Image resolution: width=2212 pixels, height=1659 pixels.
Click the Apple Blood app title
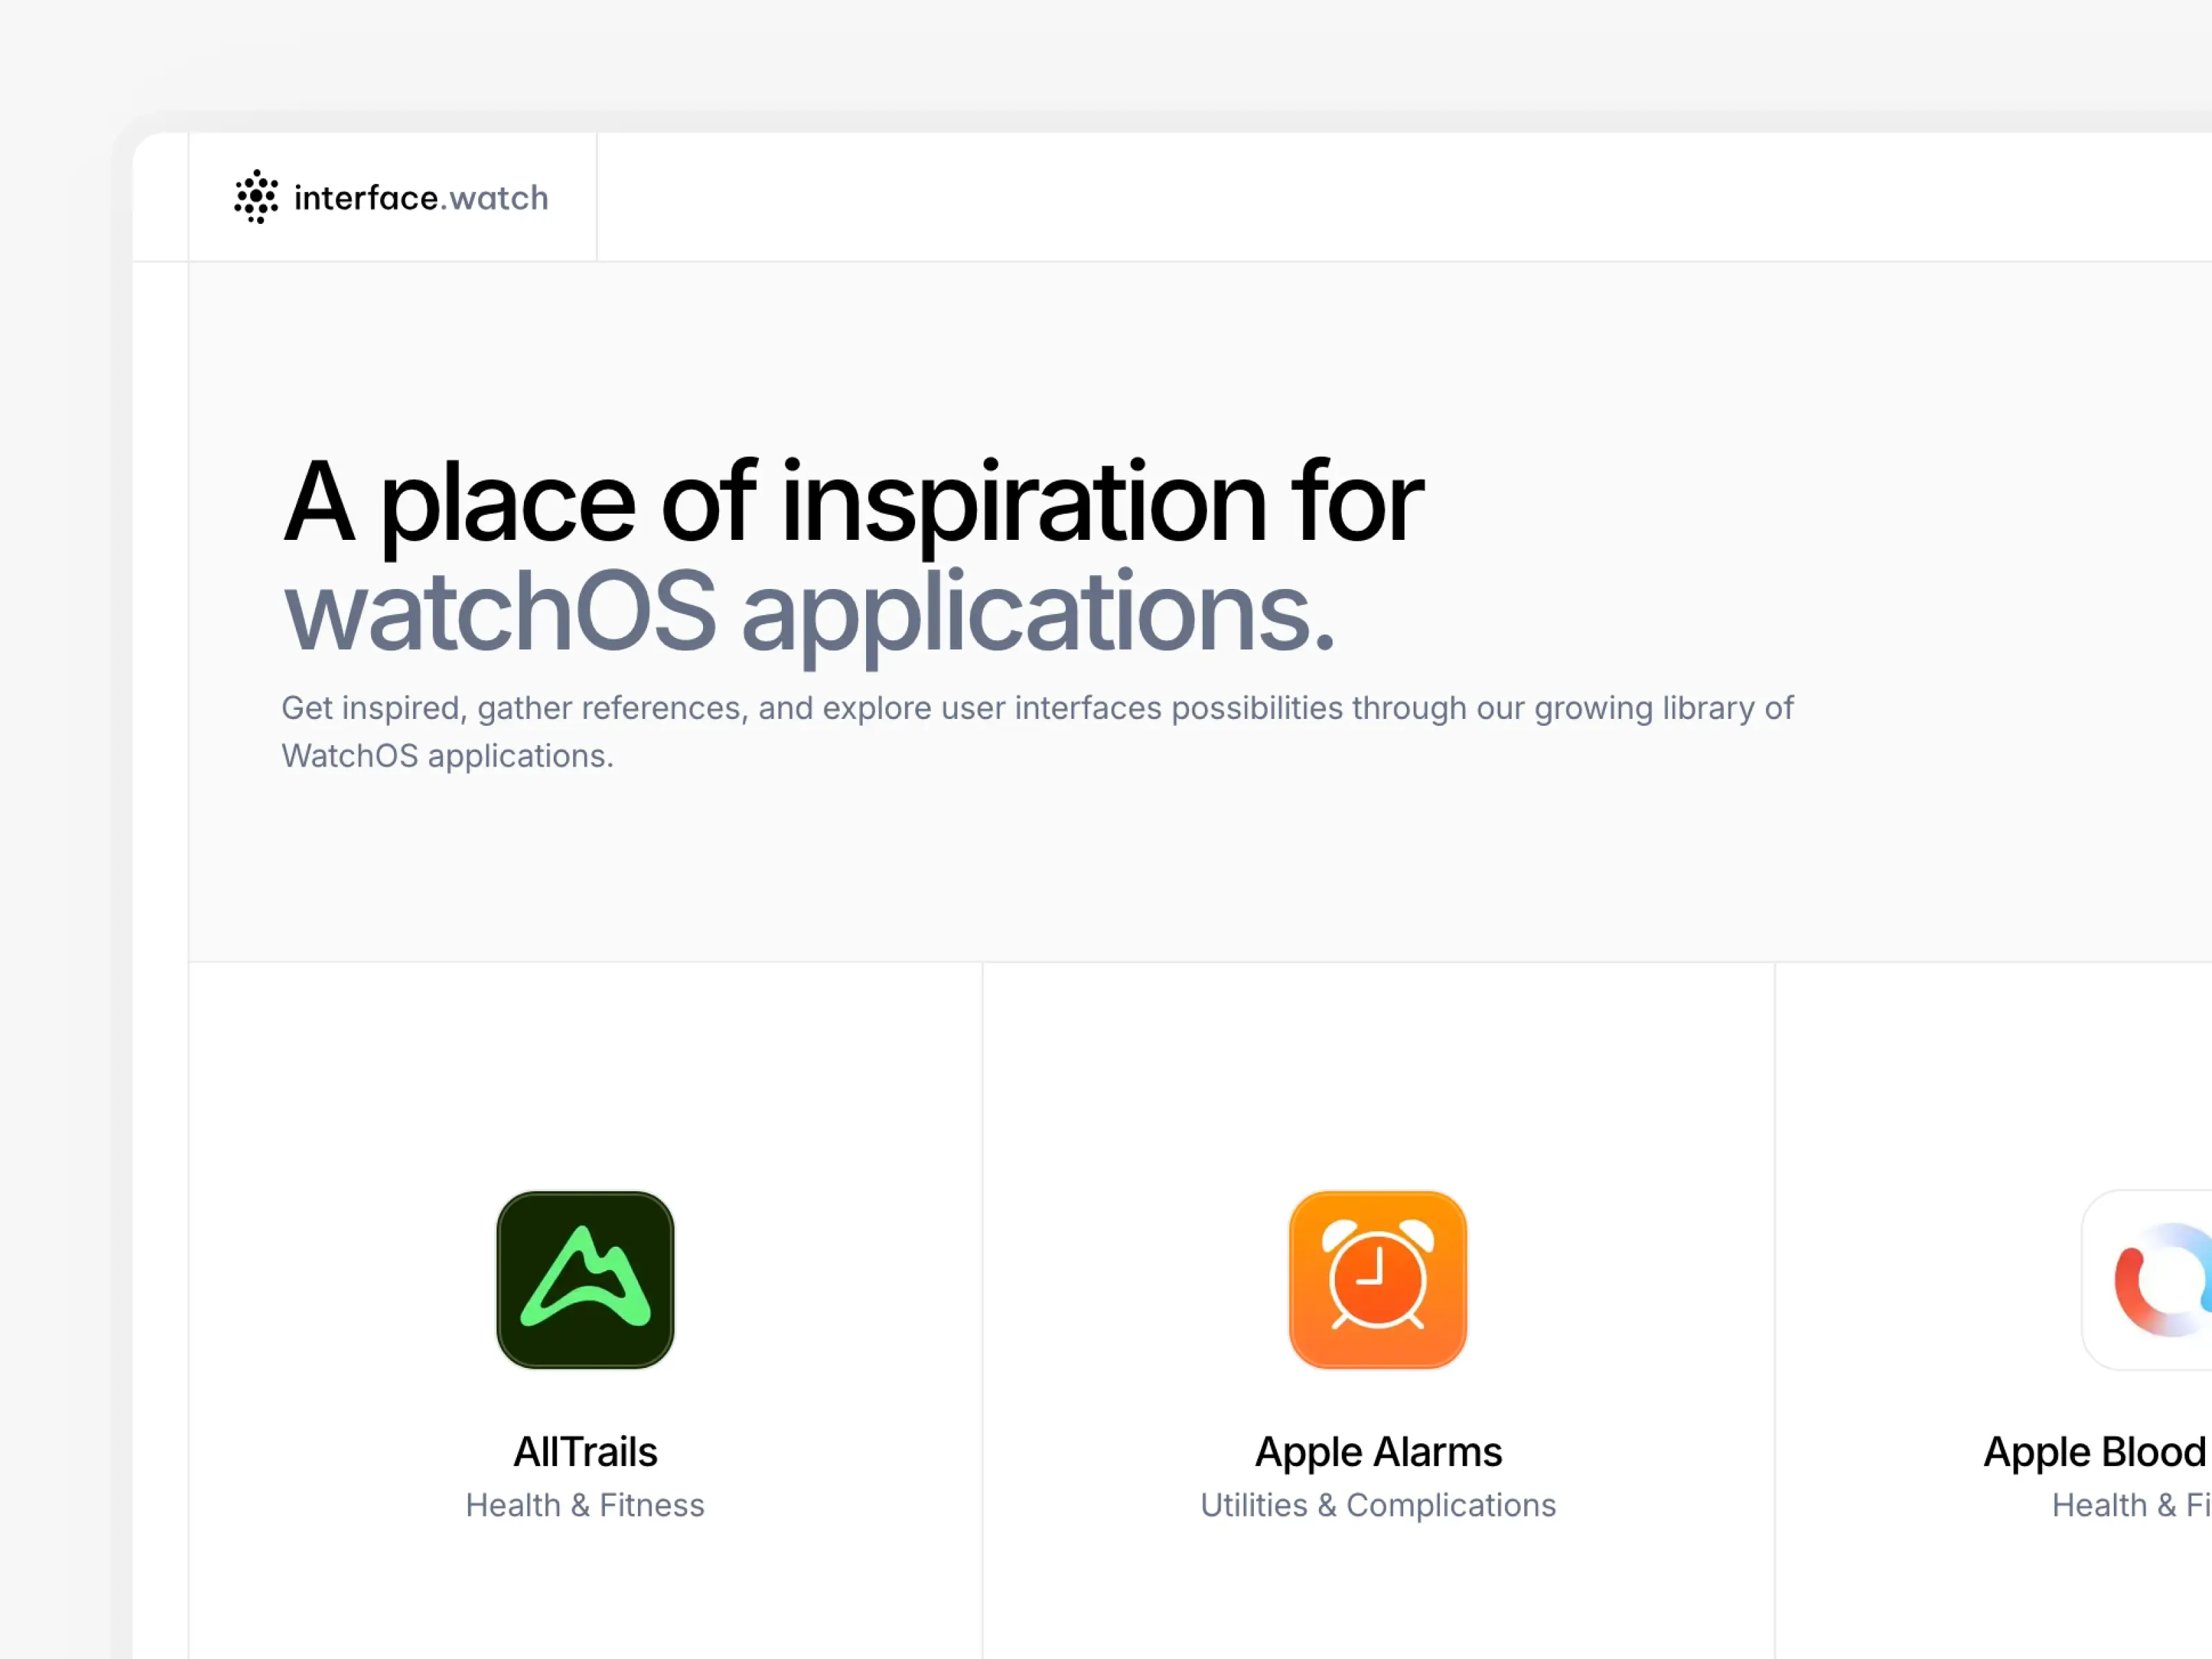pos(2094,1451)
